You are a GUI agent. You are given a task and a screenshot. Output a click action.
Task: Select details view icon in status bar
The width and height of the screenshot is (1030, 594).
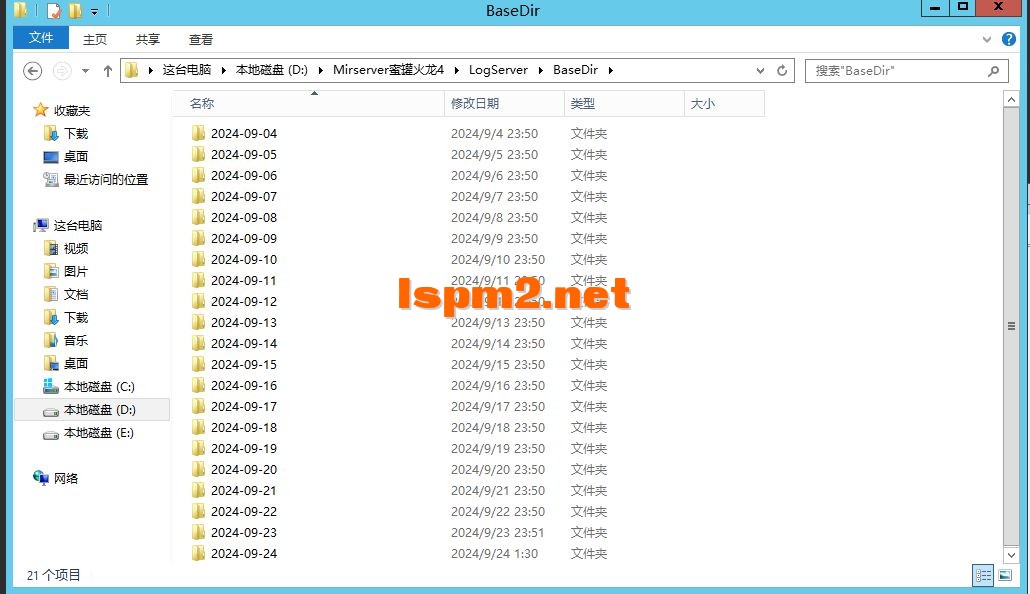(983, 575)
